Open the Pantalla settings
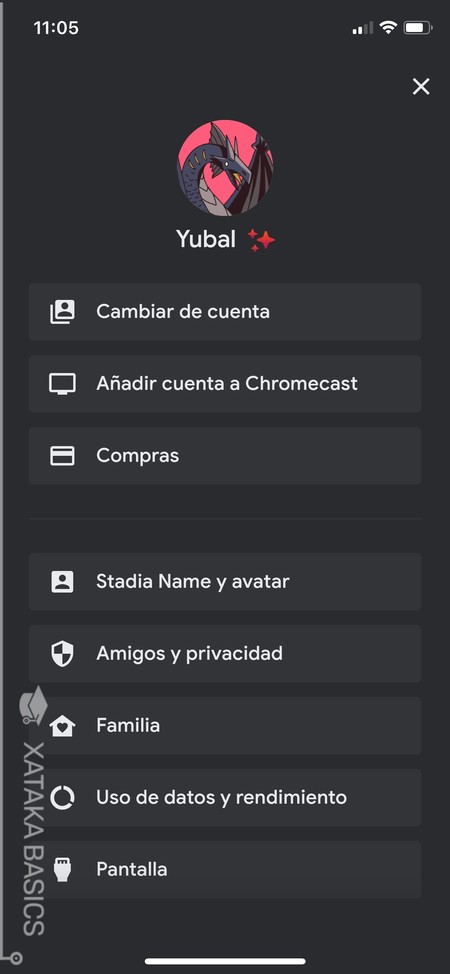450x974 pixels. (225, 870)
